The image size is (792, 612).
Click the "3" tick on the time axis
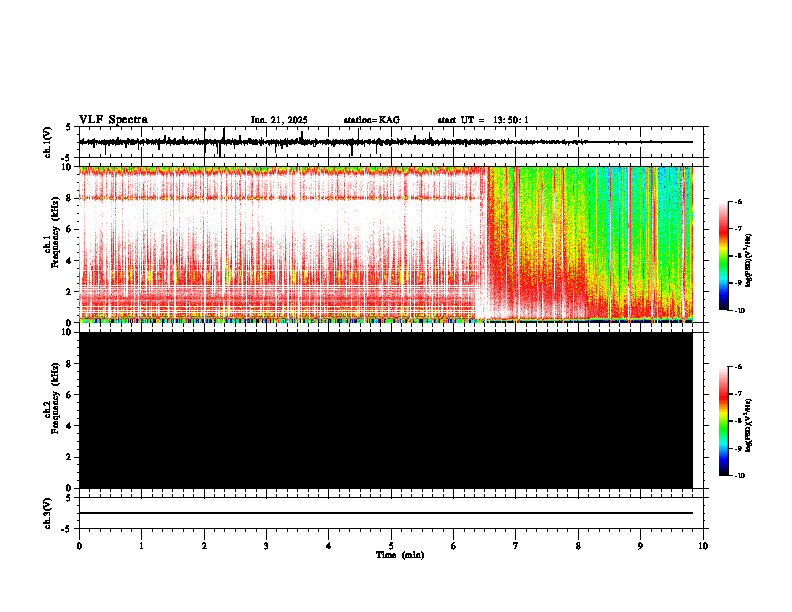tap(266, 546)
